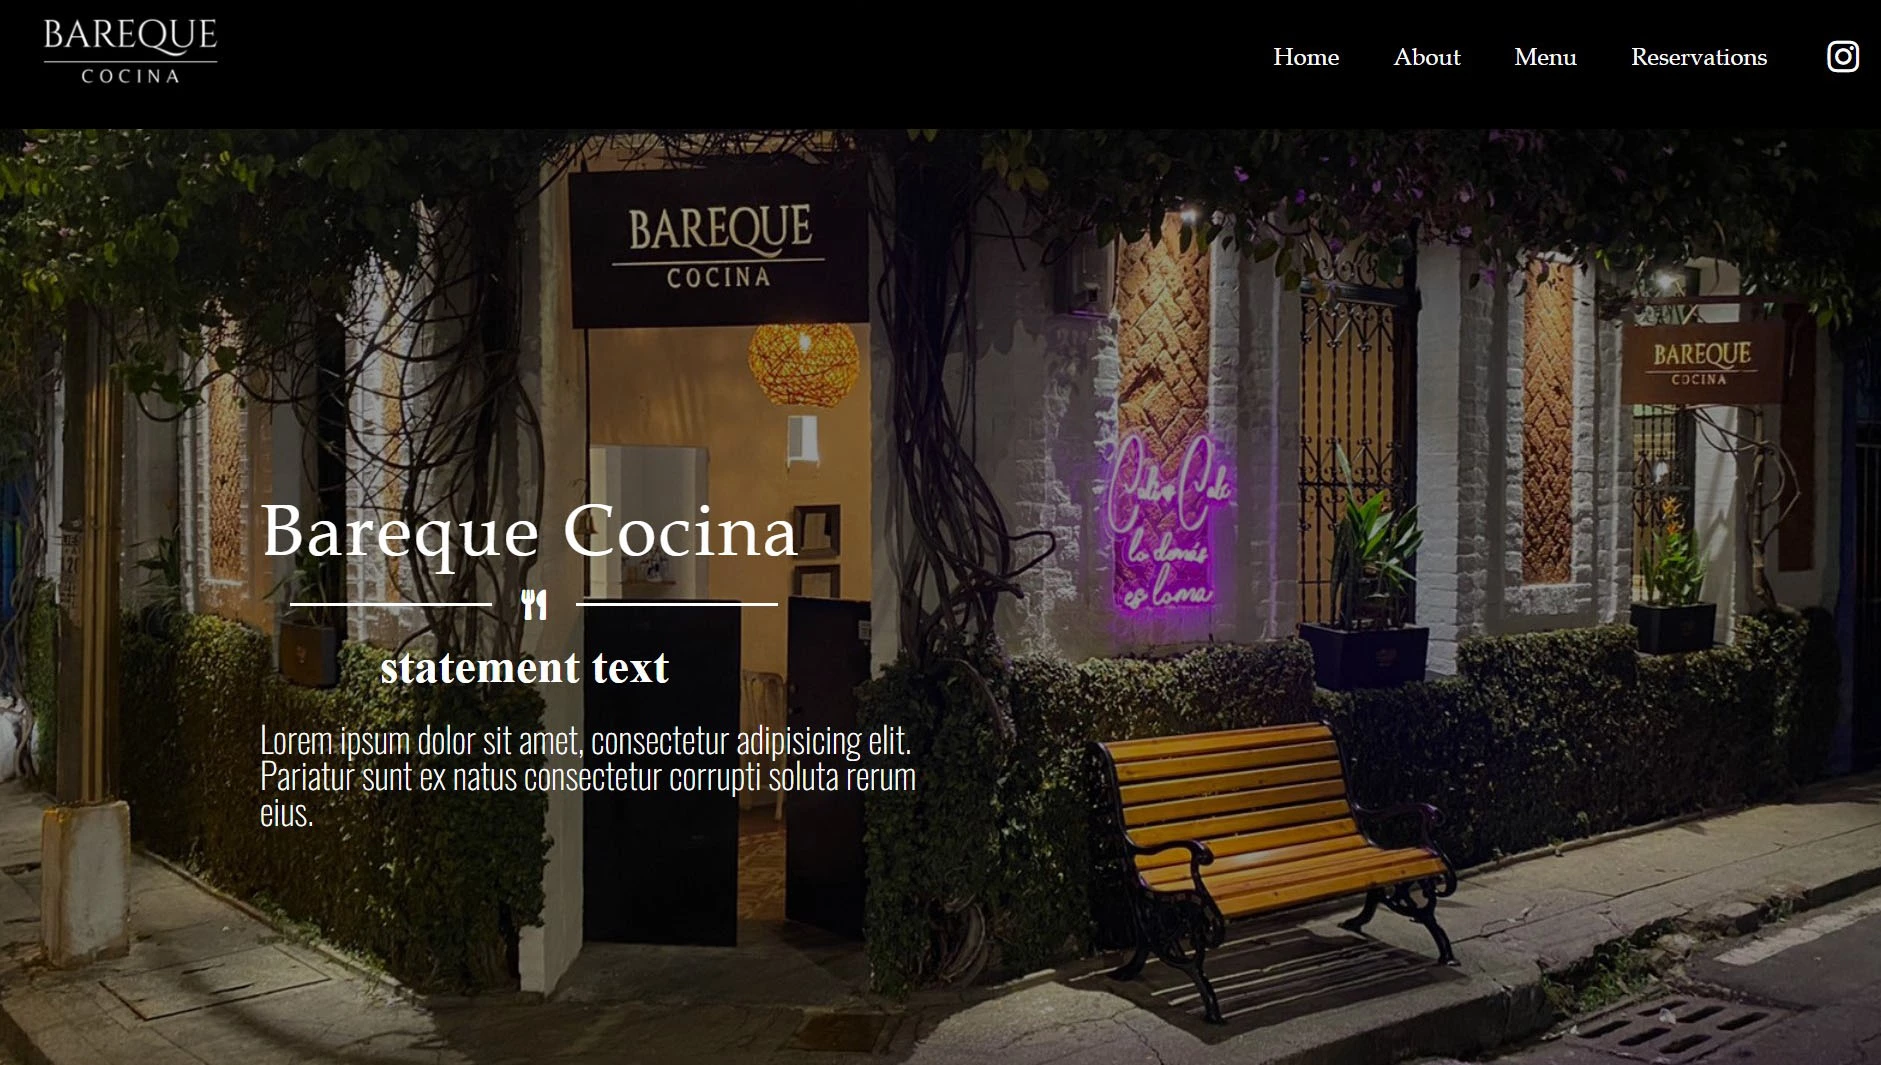Open the Instagram icon link

click(1842, 56)
